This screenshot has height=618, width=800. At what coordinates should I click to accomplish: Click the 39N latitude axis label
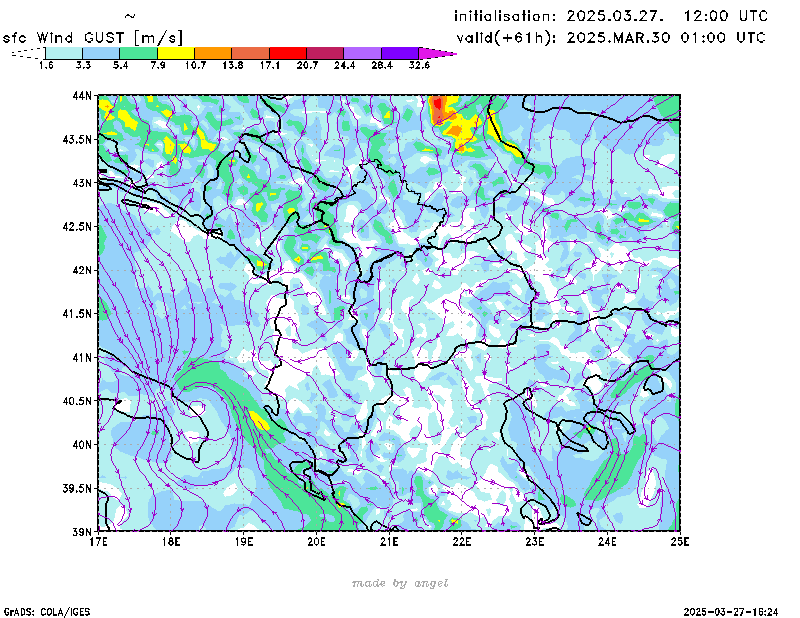click(x=82, y=531)
